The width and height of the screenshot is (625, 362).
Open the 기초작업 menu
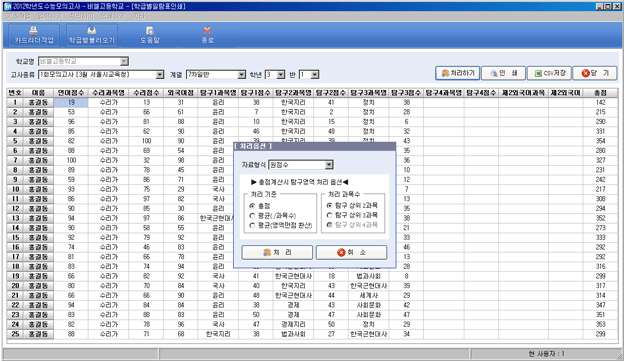coord(18,16)
